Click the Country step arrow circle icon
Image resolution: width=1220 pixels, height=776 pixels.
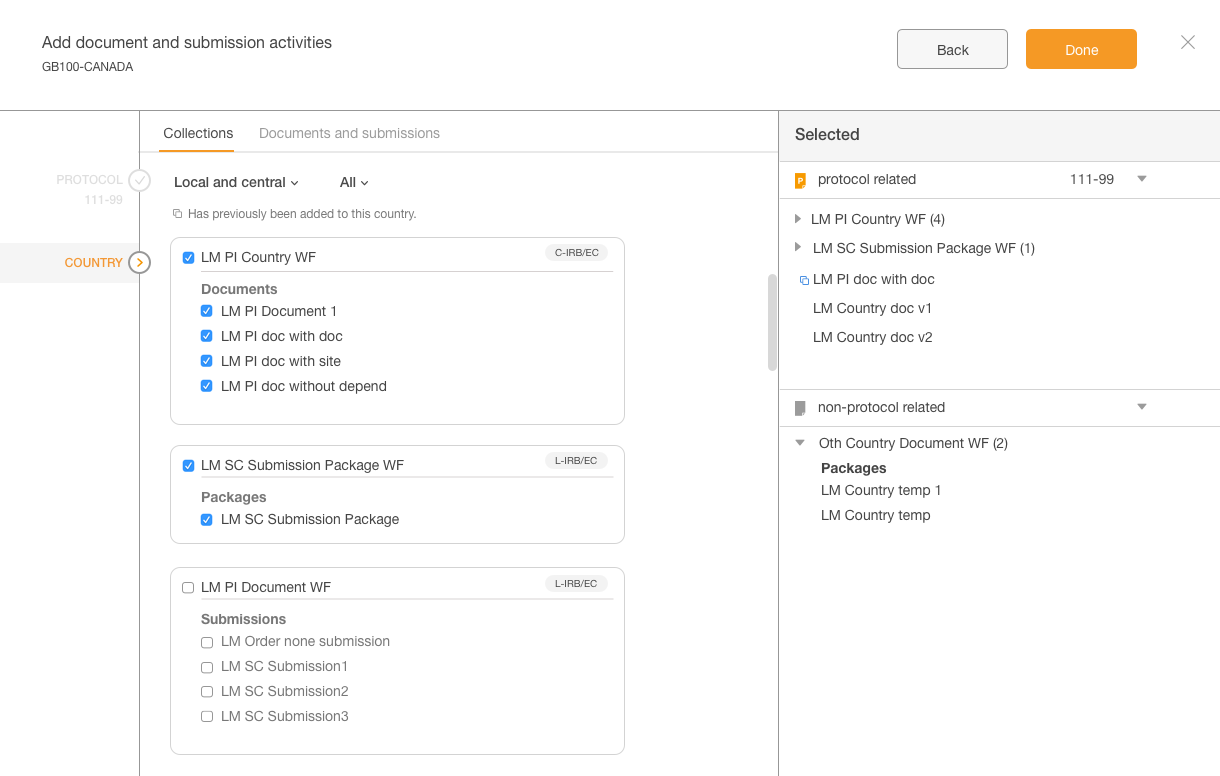pyautogui.click(x=139, y=263)
